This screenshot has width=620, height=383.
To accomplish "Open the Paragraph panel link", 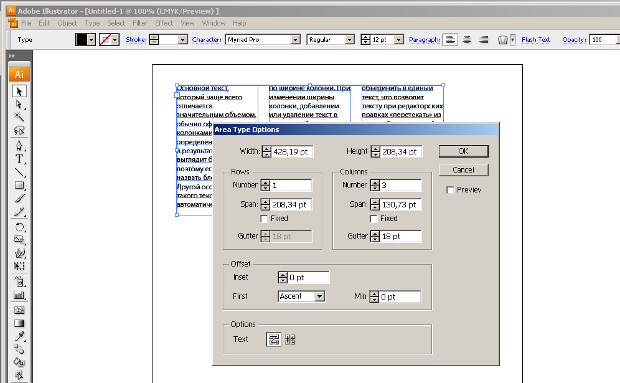I will [x=424, y=40].
